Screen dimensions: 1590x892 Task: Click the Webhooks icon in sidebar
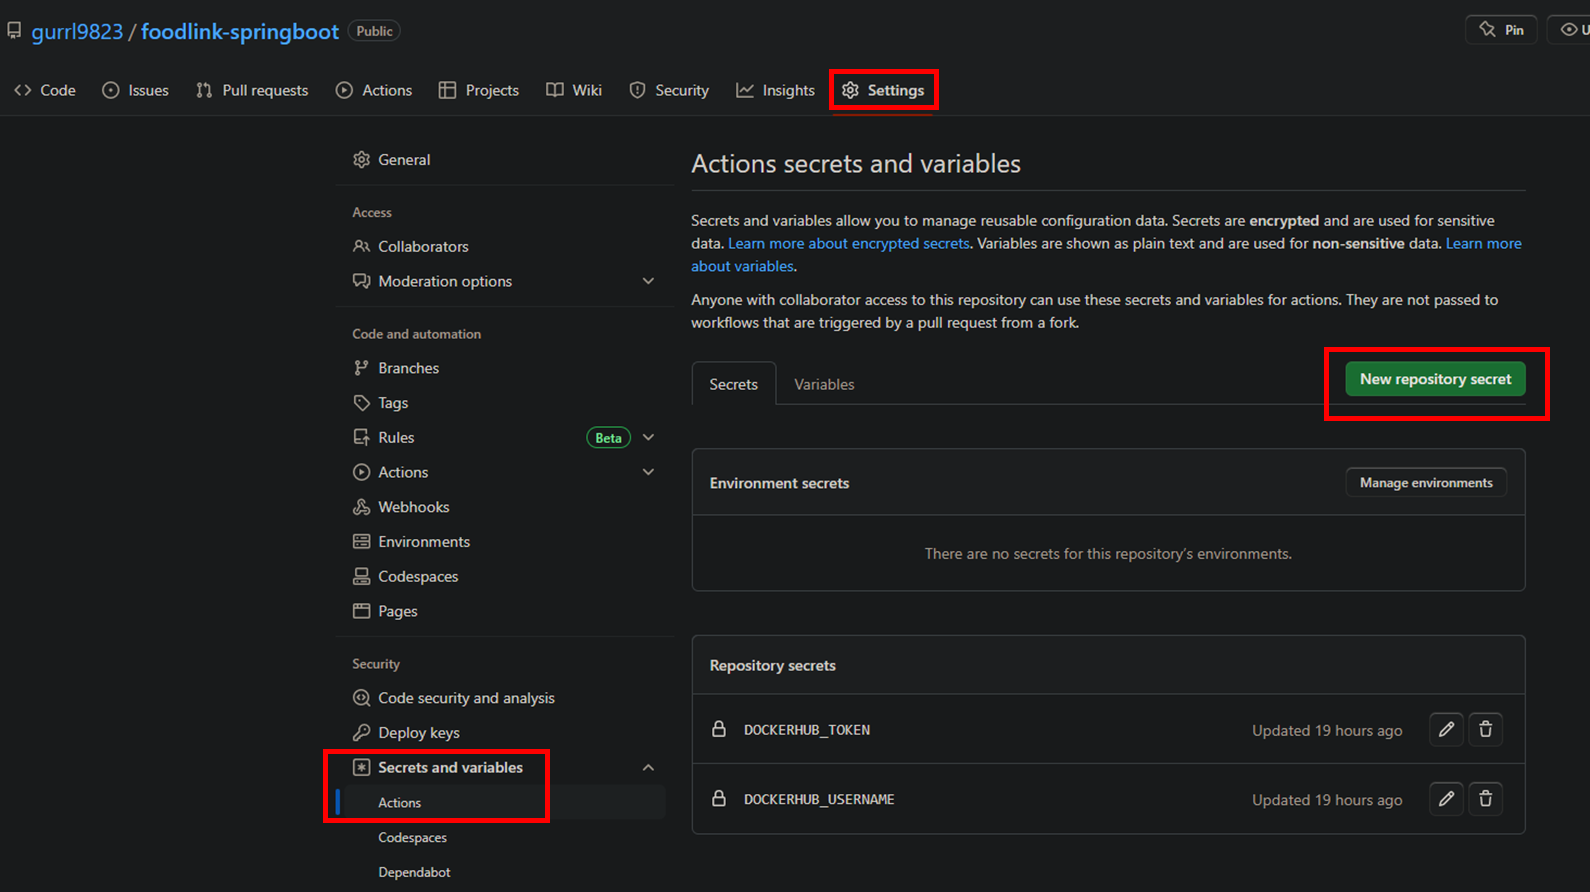point(361,507)
